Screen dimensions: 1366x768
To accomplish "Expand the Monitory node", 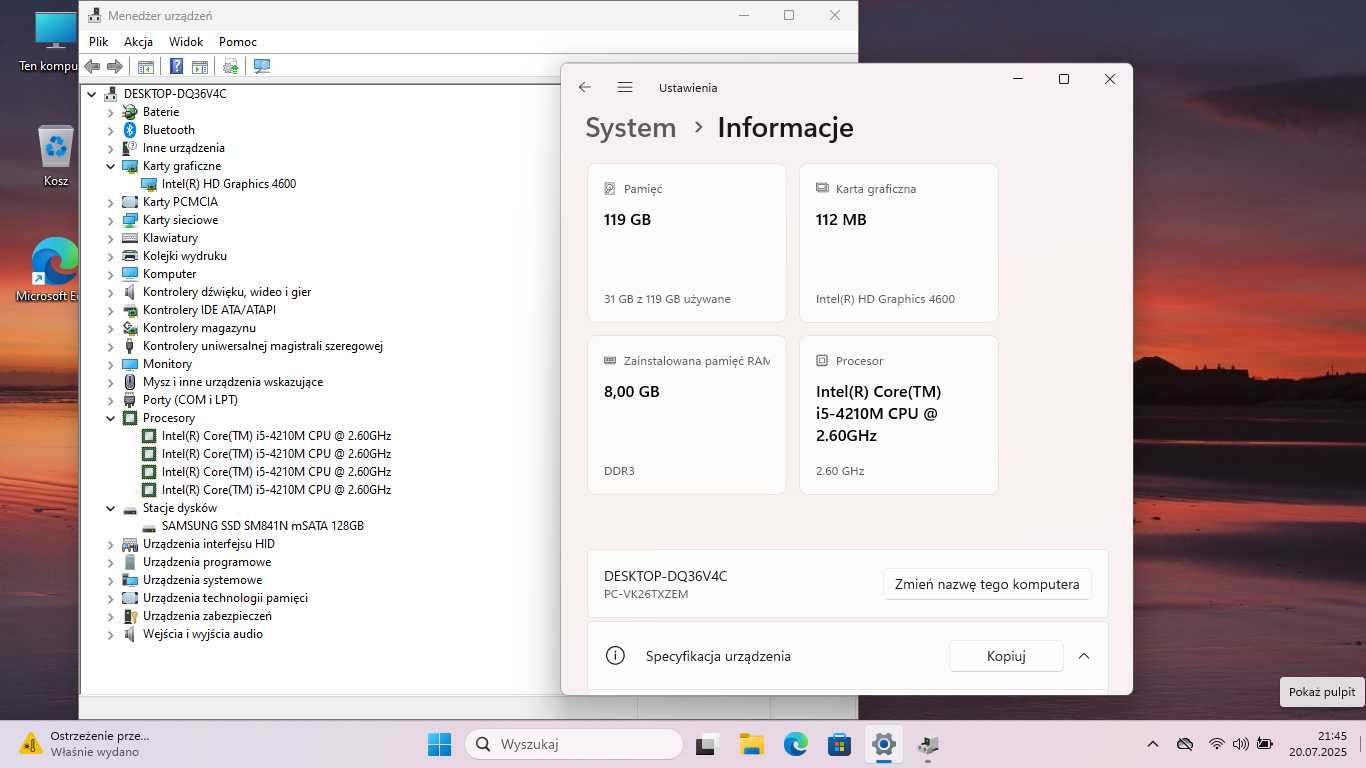I will [x=111, y=364].
